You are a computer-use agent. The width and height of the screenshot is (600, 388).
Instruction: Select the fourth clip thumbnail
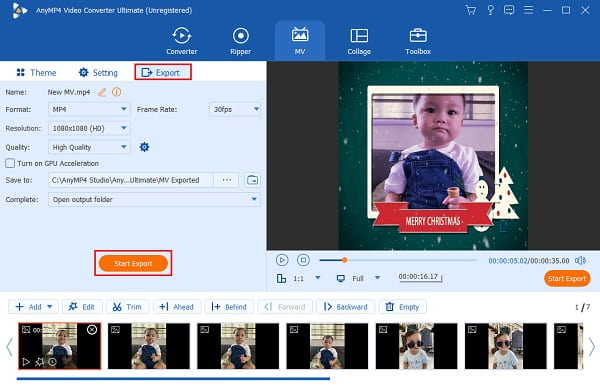(x=327, y=346)
